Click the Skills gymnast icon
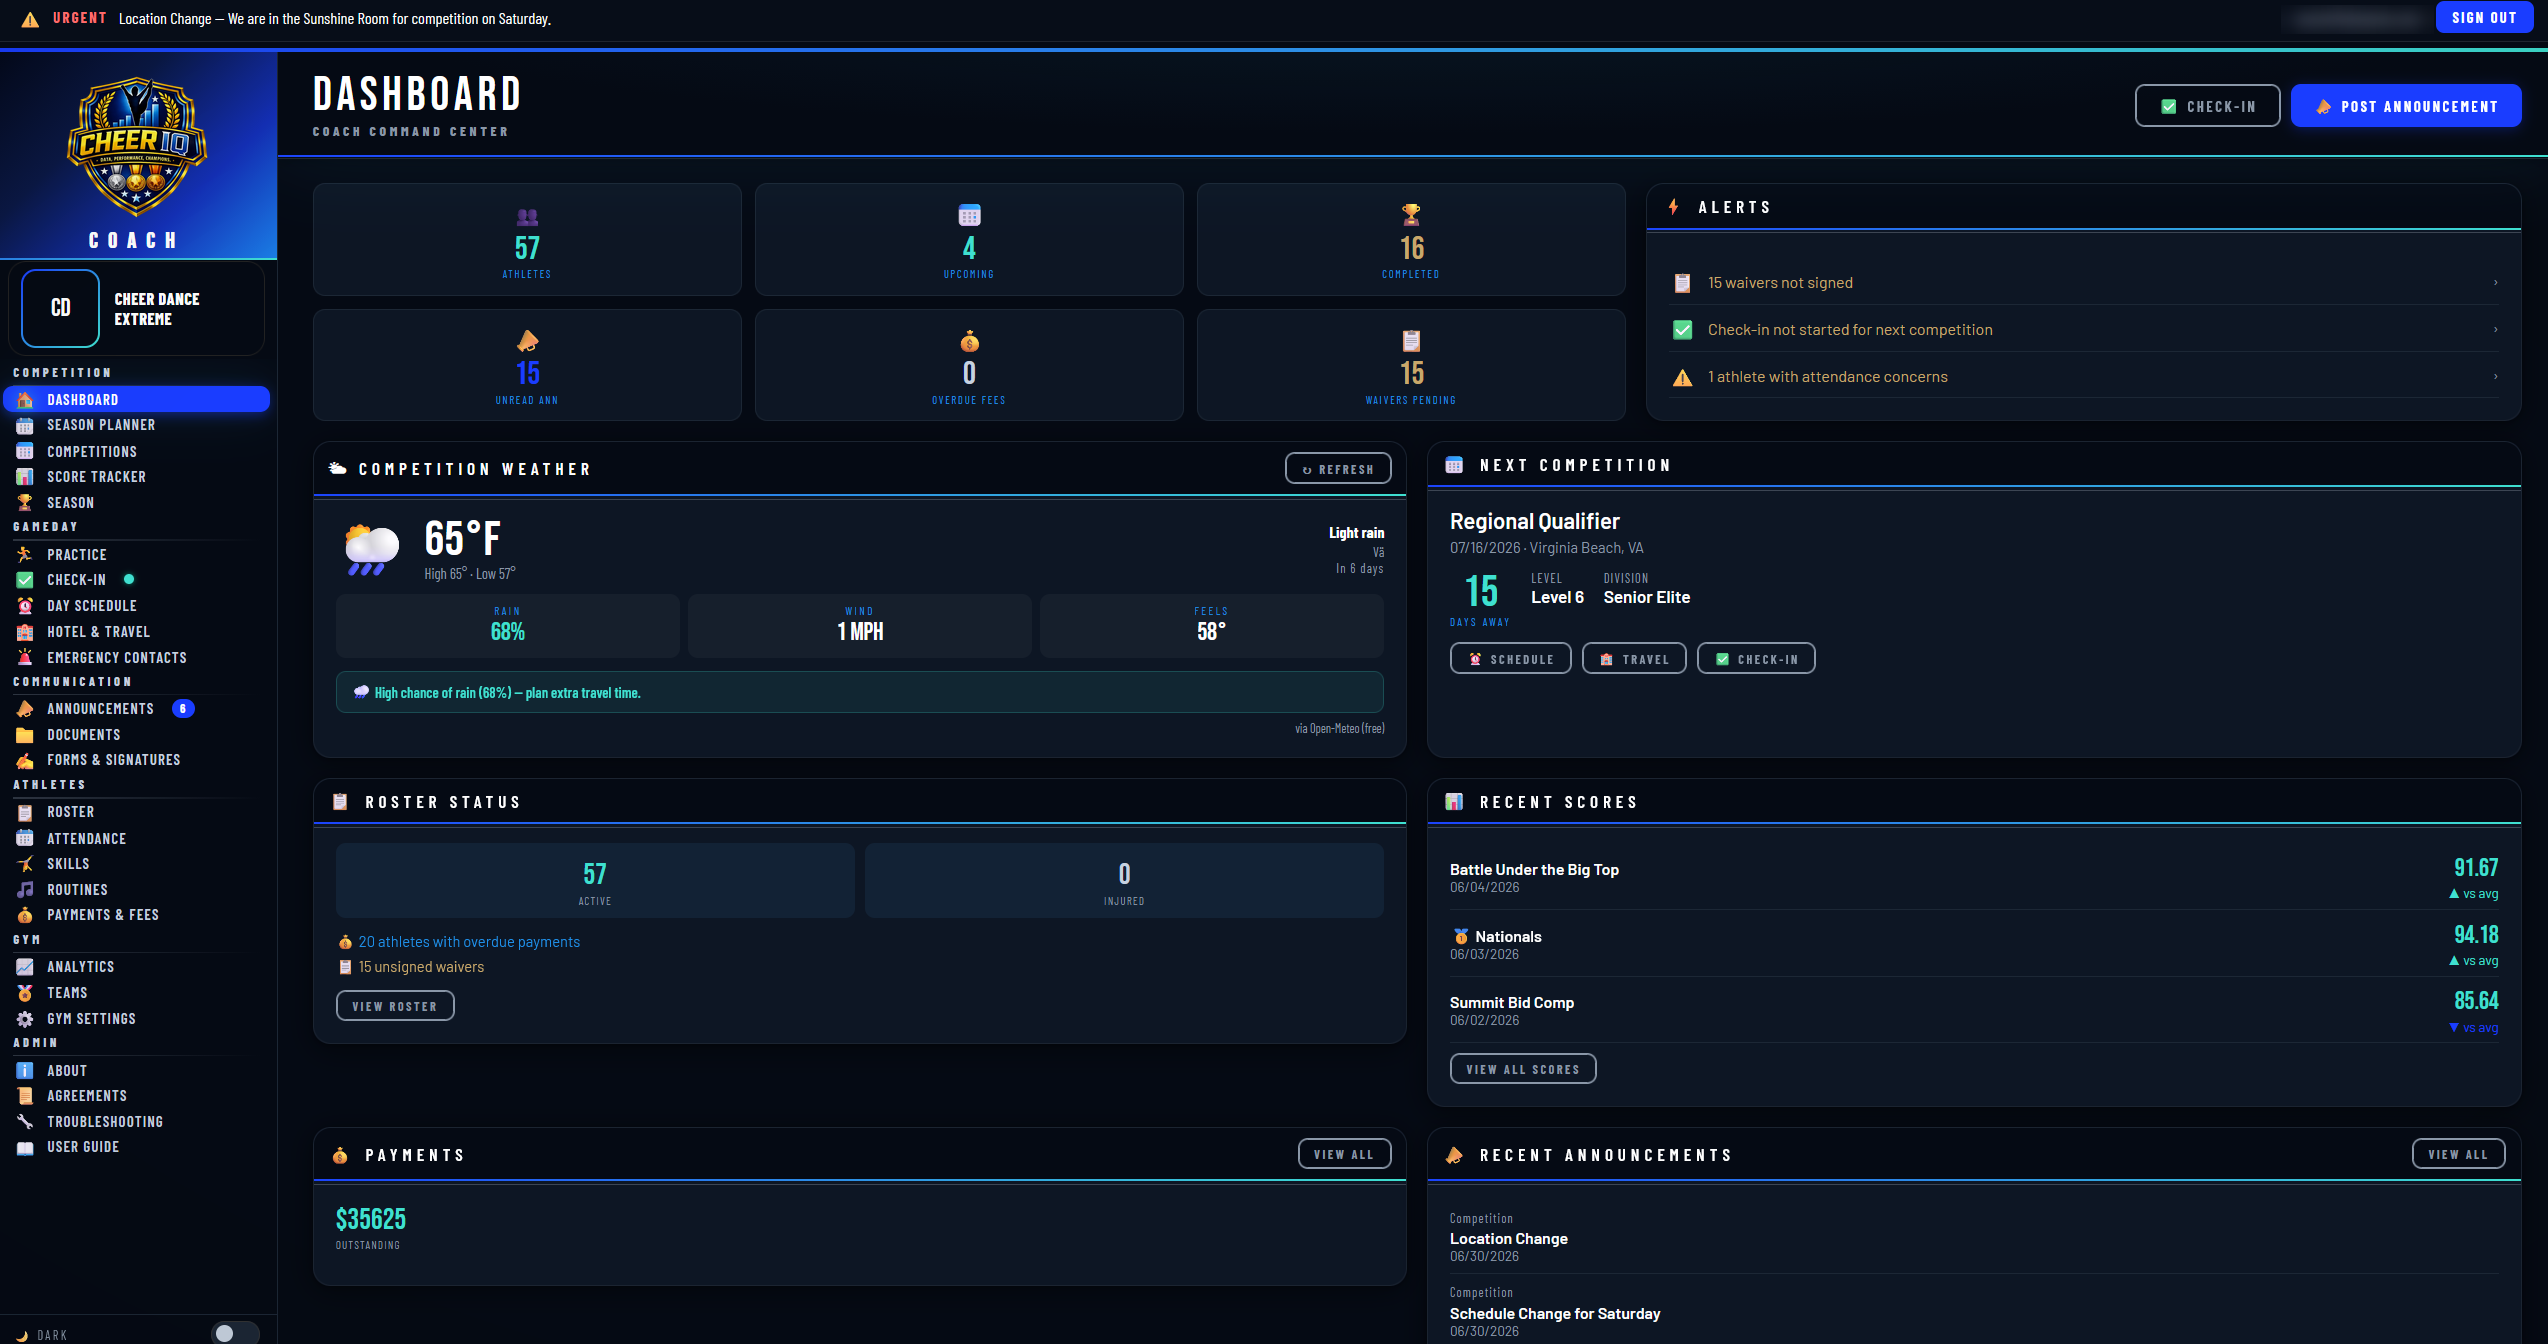Screen dimensions: 2548x1344 pyautogui.click(x=25, y=864)
